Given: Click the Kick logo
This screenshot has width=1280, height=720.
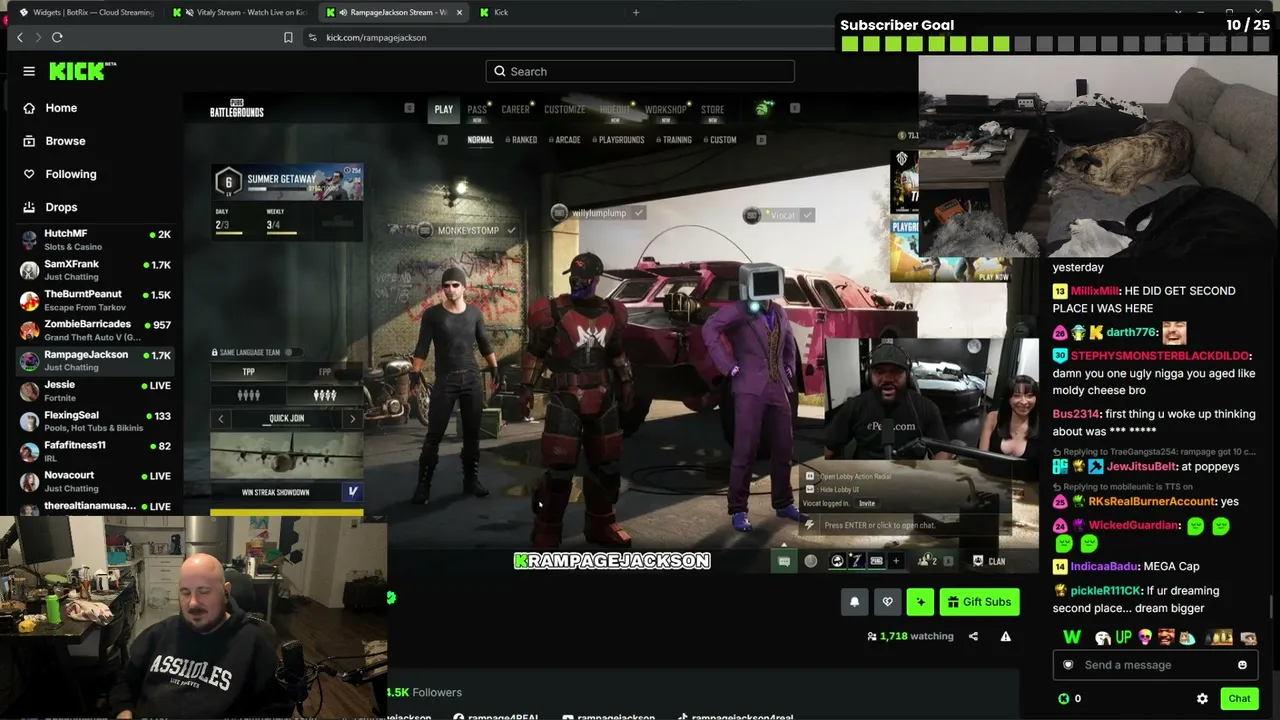Looking at the screenshot, I should (x=83, y=71).
